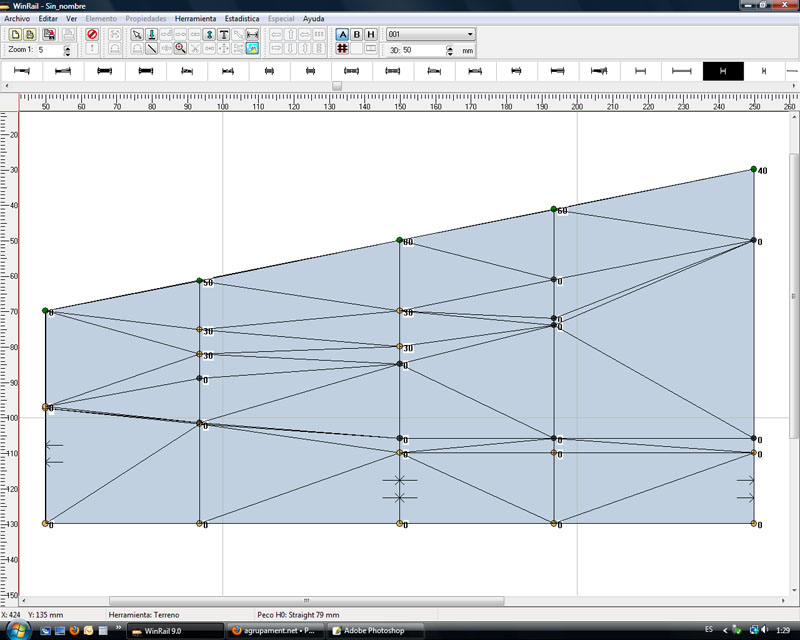Screen dimensions: 800x640
Task: Toggle layer H button
Action: tap(370, 34)
